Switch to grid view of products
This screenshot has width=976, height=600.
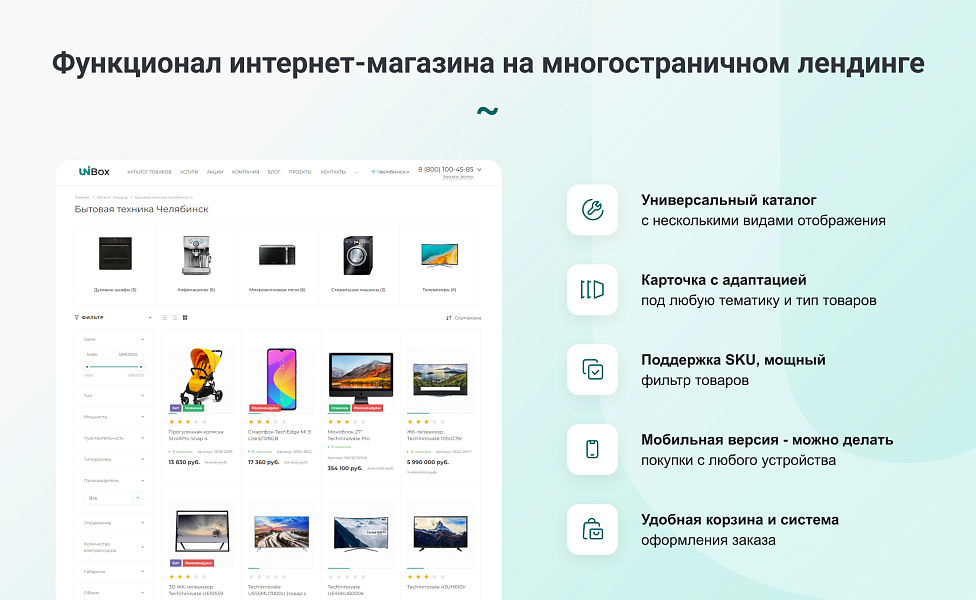[184, 317]
